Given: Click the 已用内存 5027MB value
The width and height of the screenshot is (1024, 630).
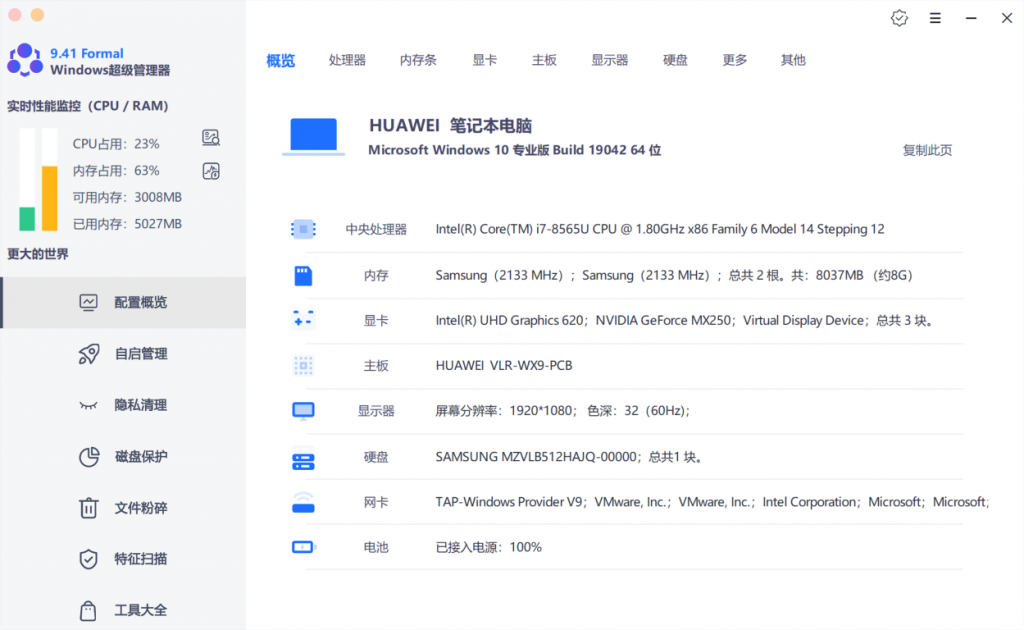Looking at the screenshot, I should (127, 224).
